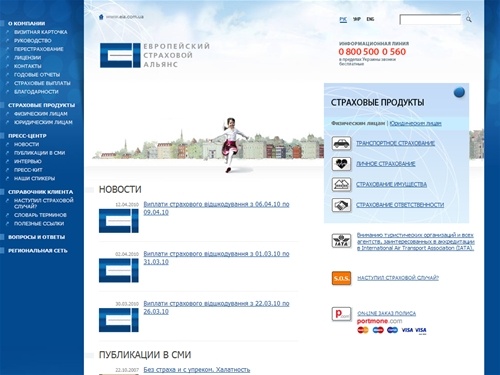Open news thumbnail dated 30.03.2010
The height and width of the screenshot is (375, 500).
(119, 320)
